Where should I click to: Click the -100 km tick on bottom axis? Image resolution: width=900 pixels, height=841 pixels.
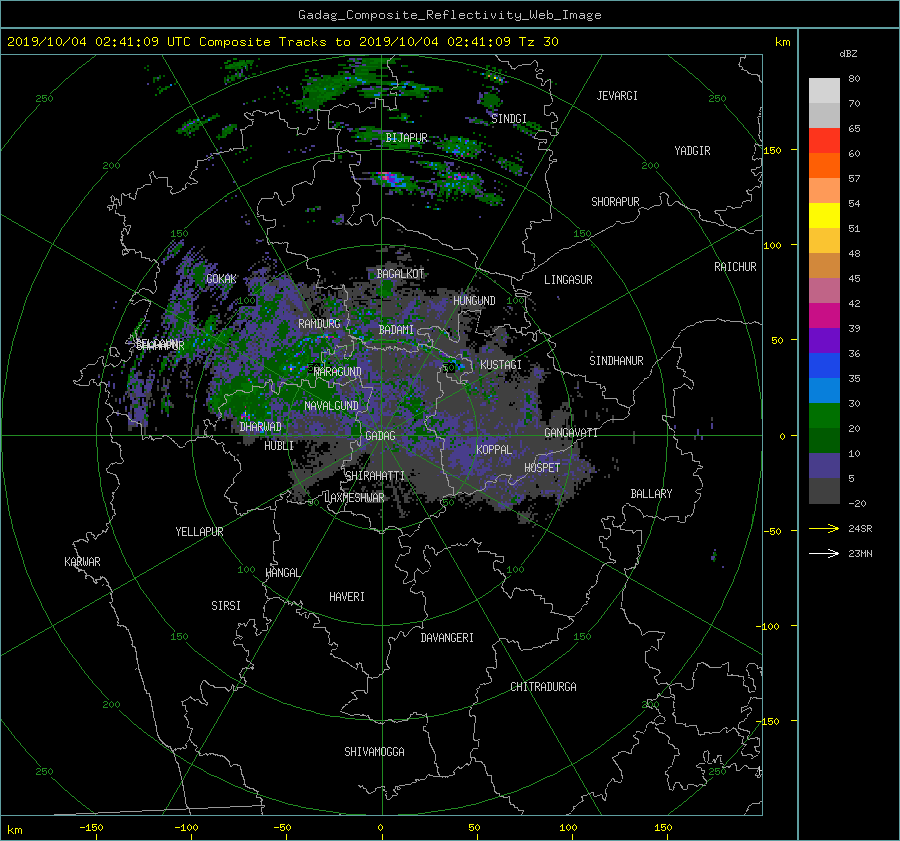click(x=186, y=828)
